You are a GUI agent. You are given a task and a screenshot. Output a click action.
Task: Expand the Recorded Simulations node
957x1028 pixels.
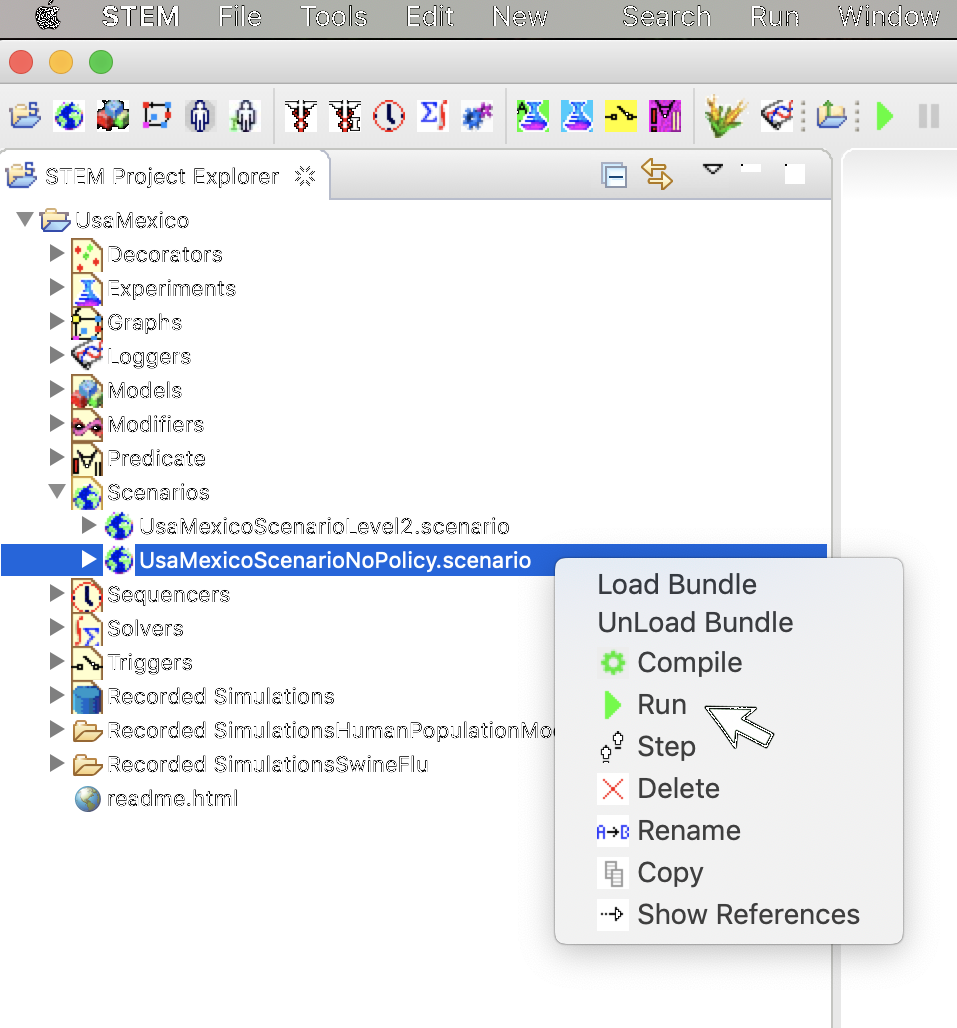point(57,696)
